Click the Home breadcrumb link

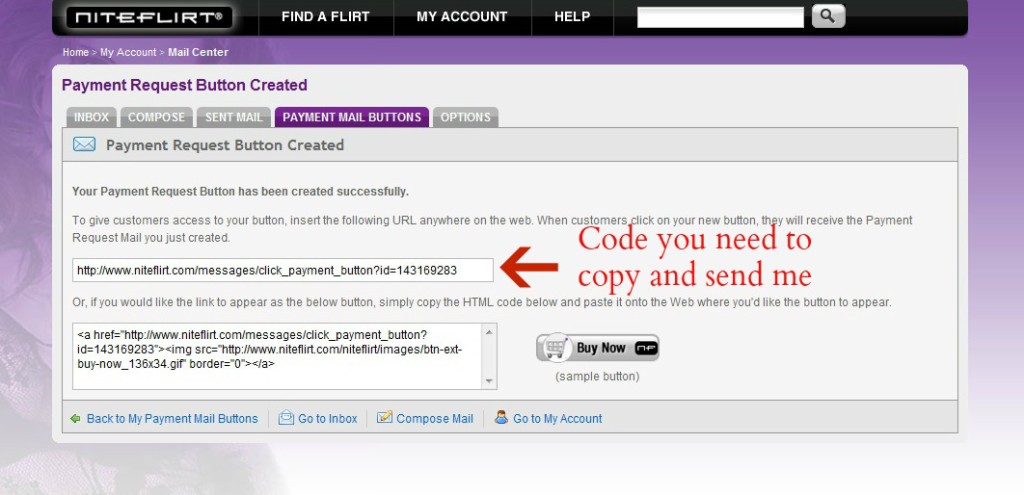(x=76, y=52)
